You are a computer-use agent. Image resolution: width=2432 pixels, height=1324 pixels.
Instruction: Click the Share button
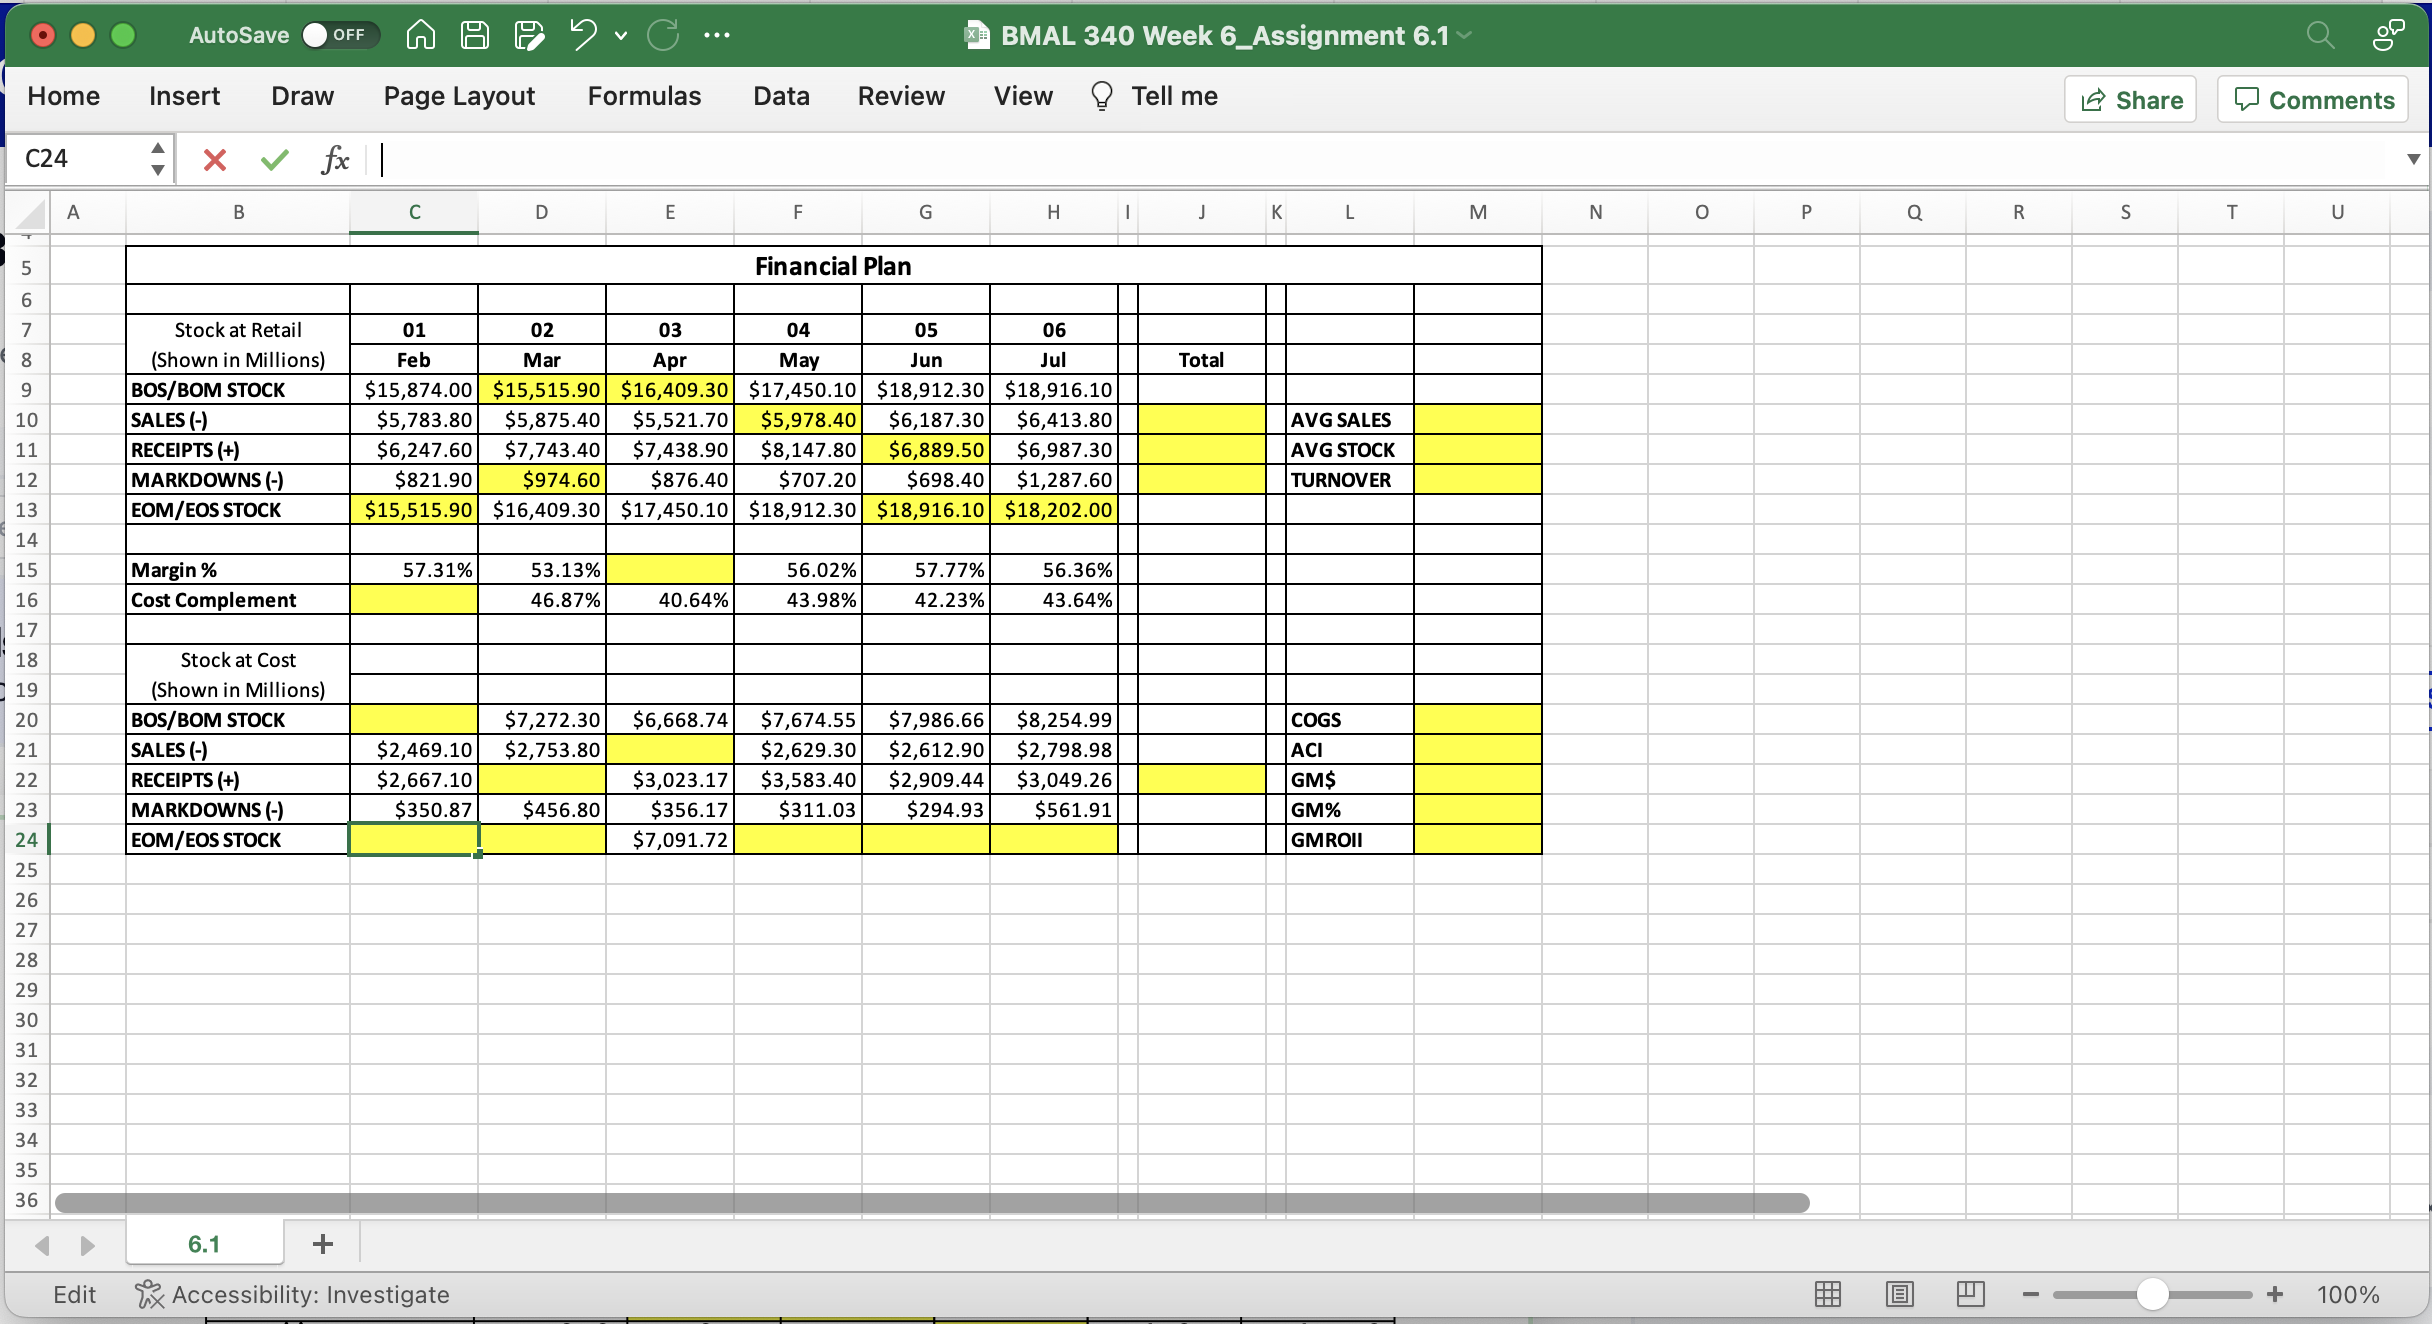tap(2130, 100)
